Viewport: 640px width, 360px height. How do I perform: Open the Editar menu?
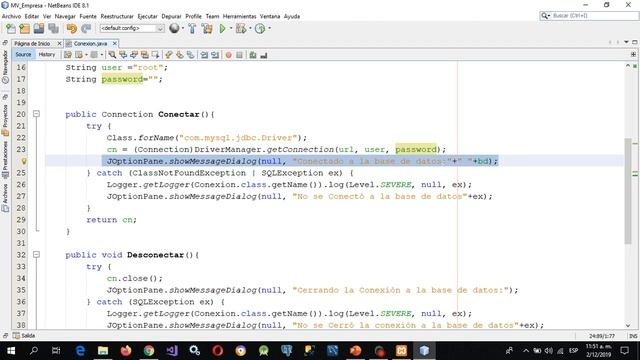[x=32, y=16]
